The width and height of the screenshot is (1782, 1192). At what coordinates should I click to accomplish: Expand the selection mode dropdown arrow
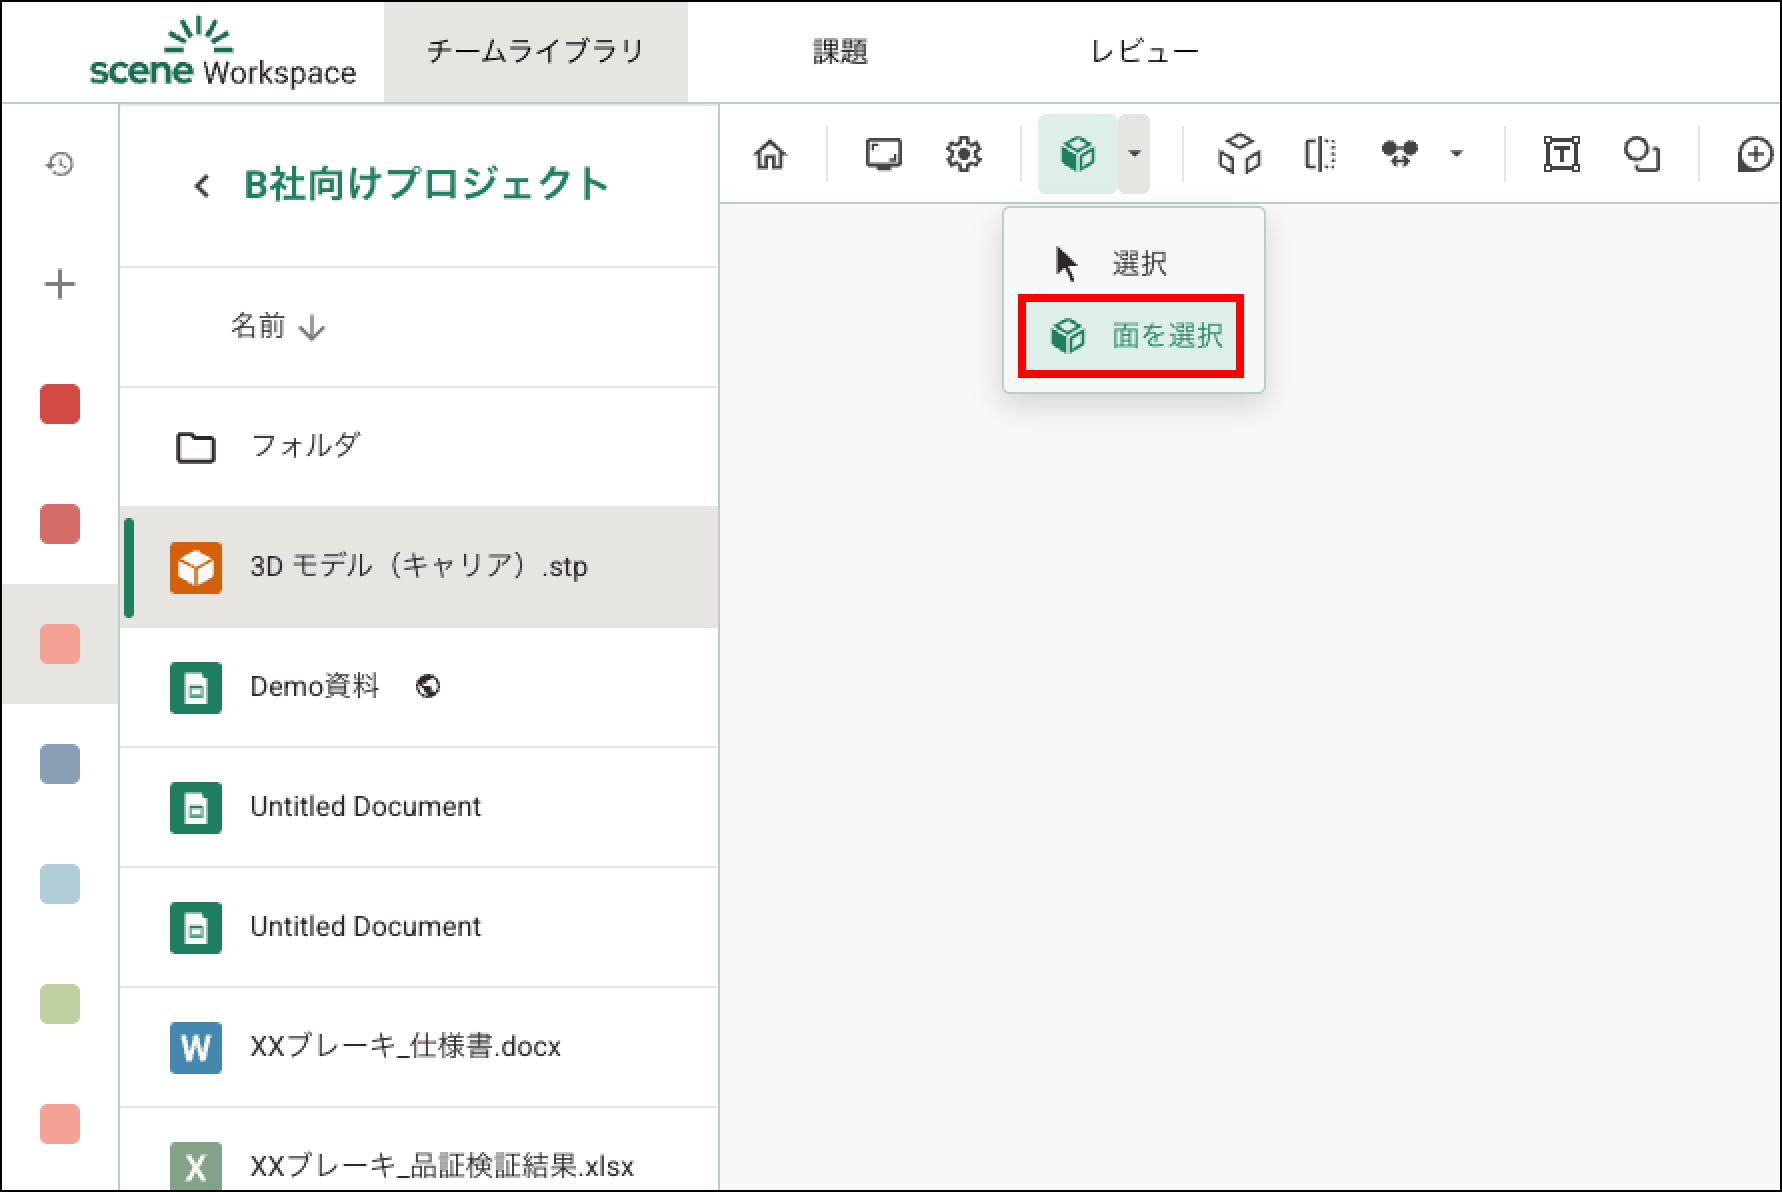click(1134, 154)
